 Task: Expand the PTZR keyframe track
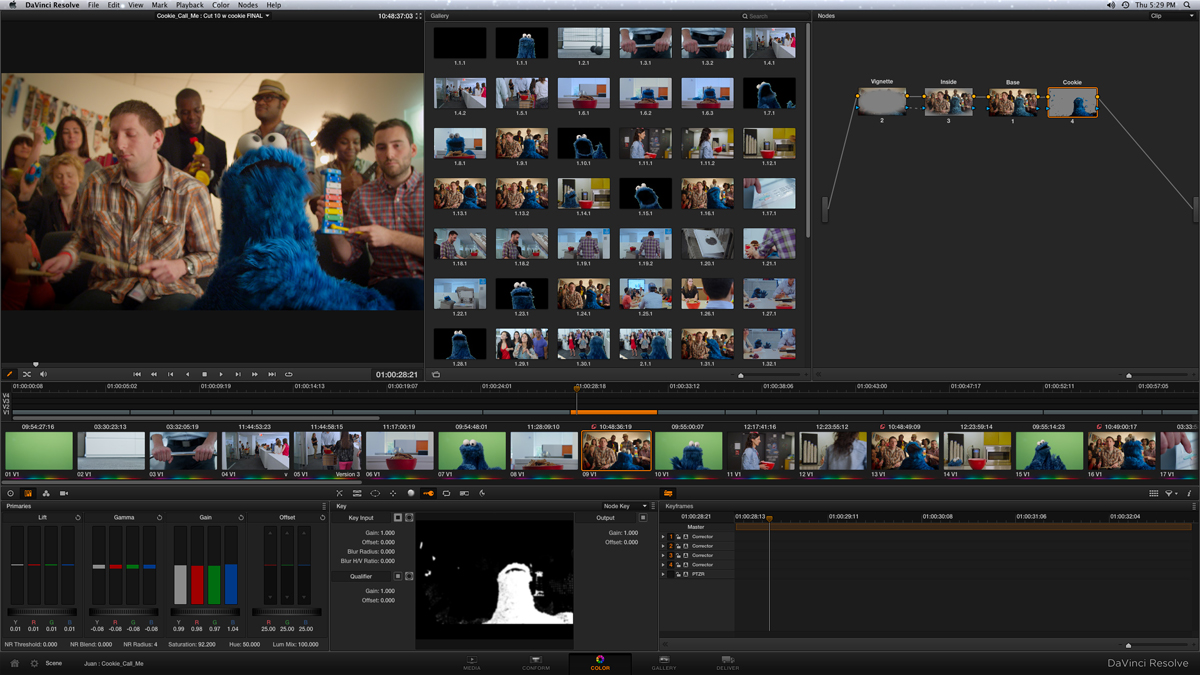pyautogui.click(x=664, y=574)
